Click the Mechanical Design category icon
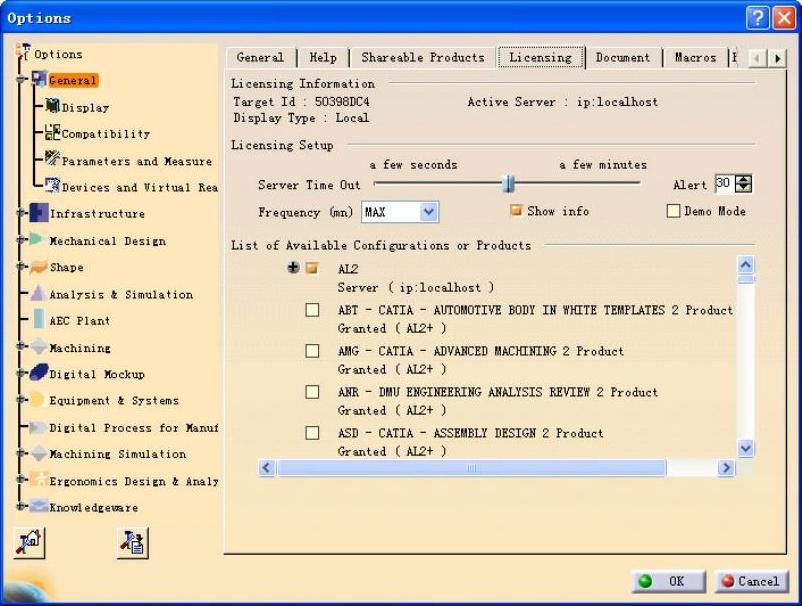 (x=36, y=239)
